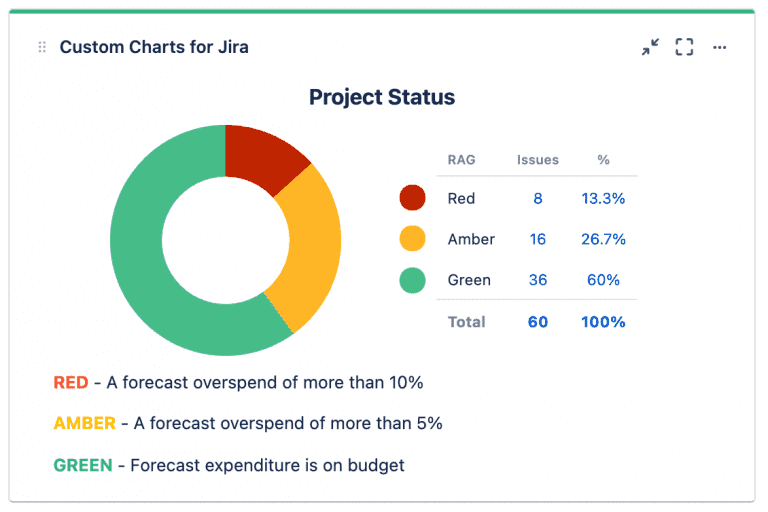The image size is (768, 512).
Task: Open the total 60 issues link
Action: point(538,322)
